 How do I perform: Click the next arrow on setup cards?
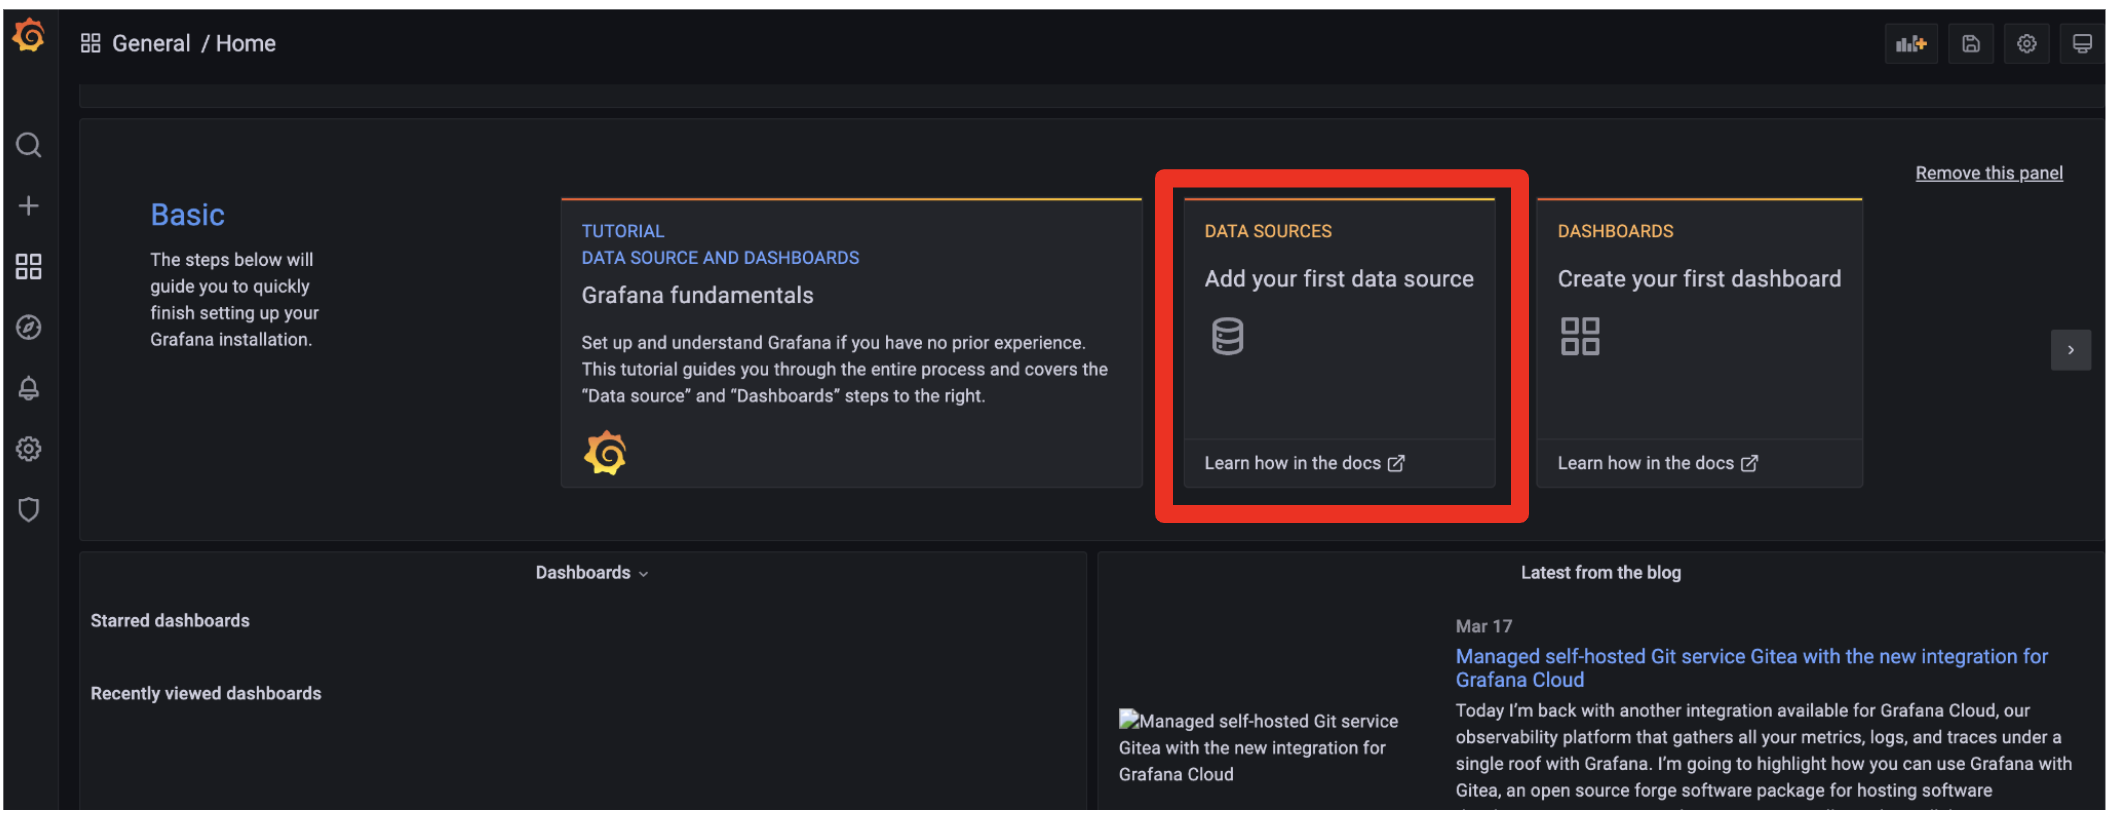(x=2070, y=350)
